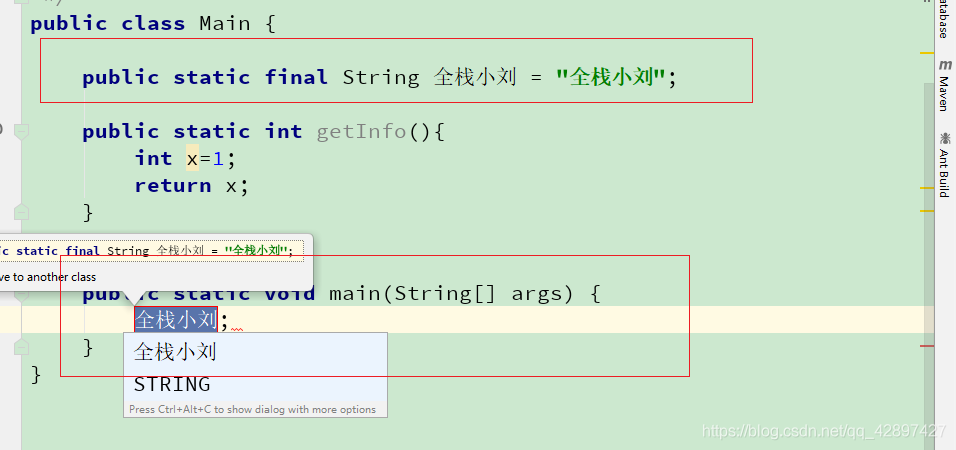Screen dimensions: 956x450
Task: Click the greyed getInfo method name
Action: pyautogui.click(x=361, y=131)
